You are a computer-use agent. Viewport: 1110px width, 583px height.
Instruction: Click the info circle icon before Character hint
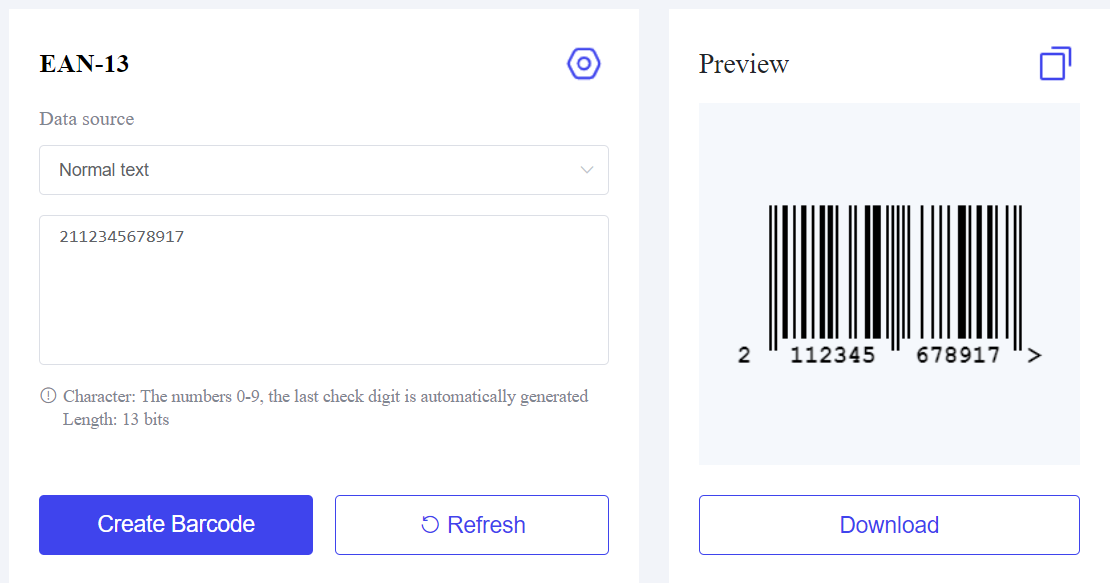point(48,396)
